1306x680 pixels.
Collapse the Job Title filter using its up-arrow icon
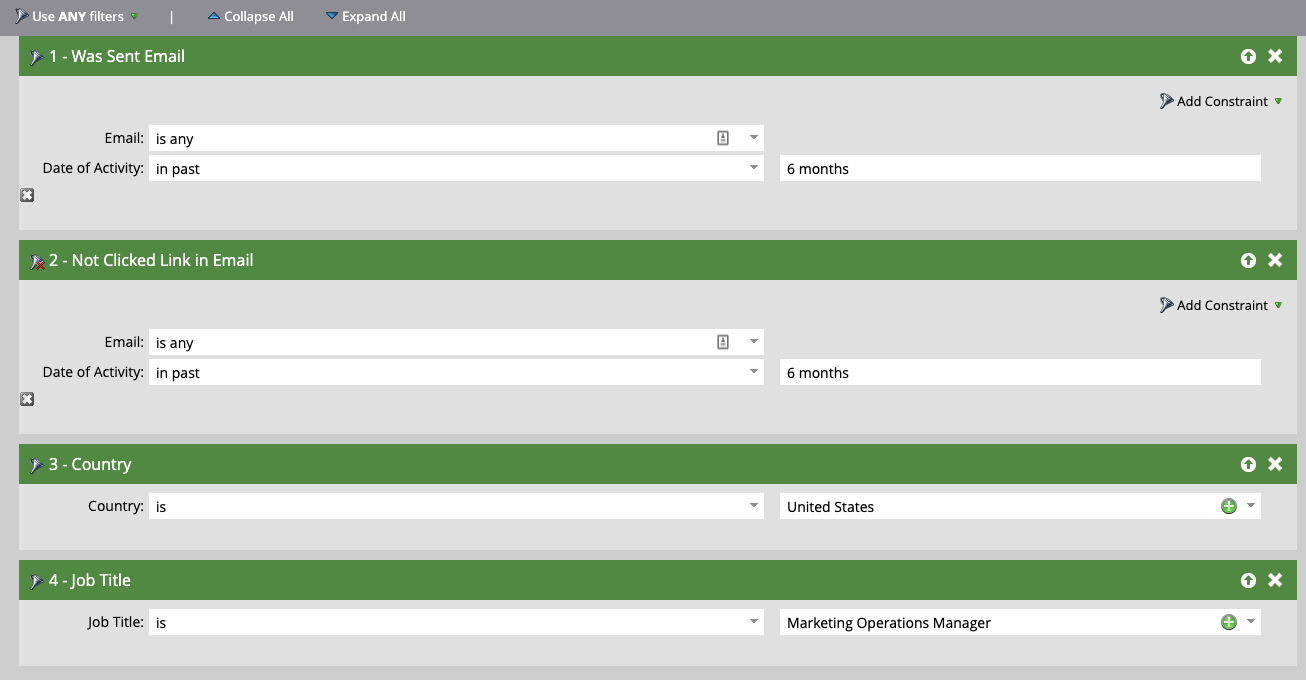point(1248,580)
